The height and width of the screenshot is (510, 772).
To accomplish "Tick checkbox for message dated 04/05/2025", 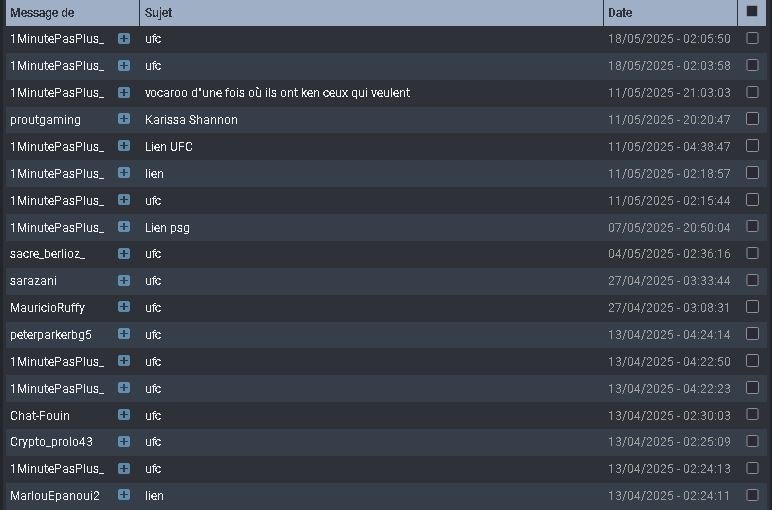I will coord(752,254).
